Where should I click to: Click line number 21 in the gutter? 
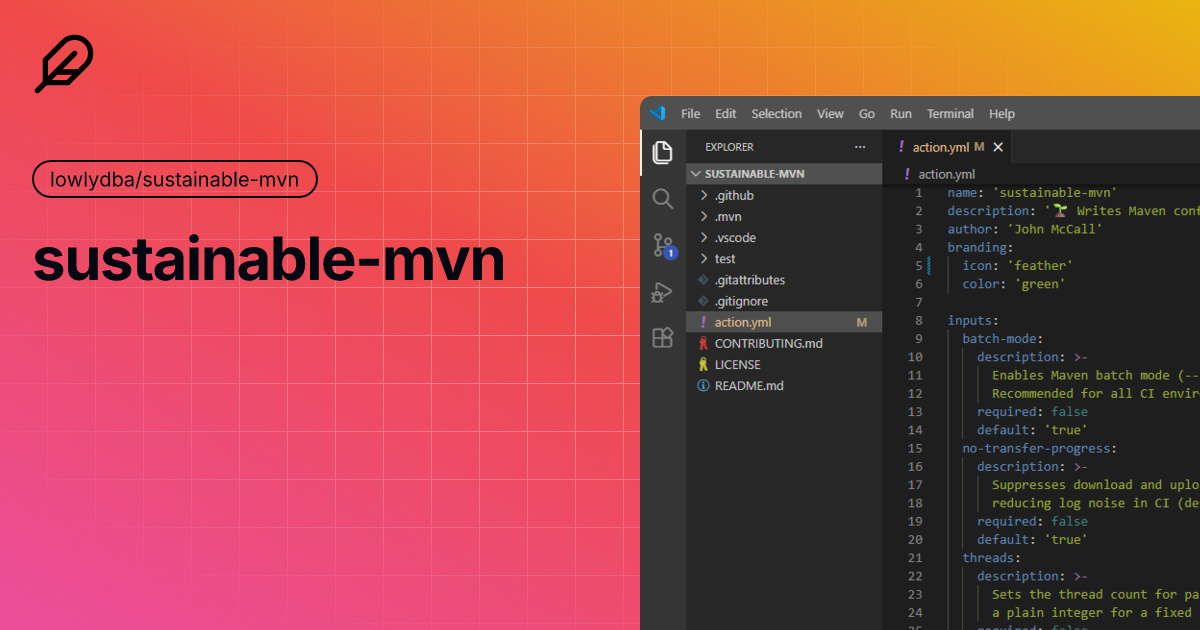point(915,557)
